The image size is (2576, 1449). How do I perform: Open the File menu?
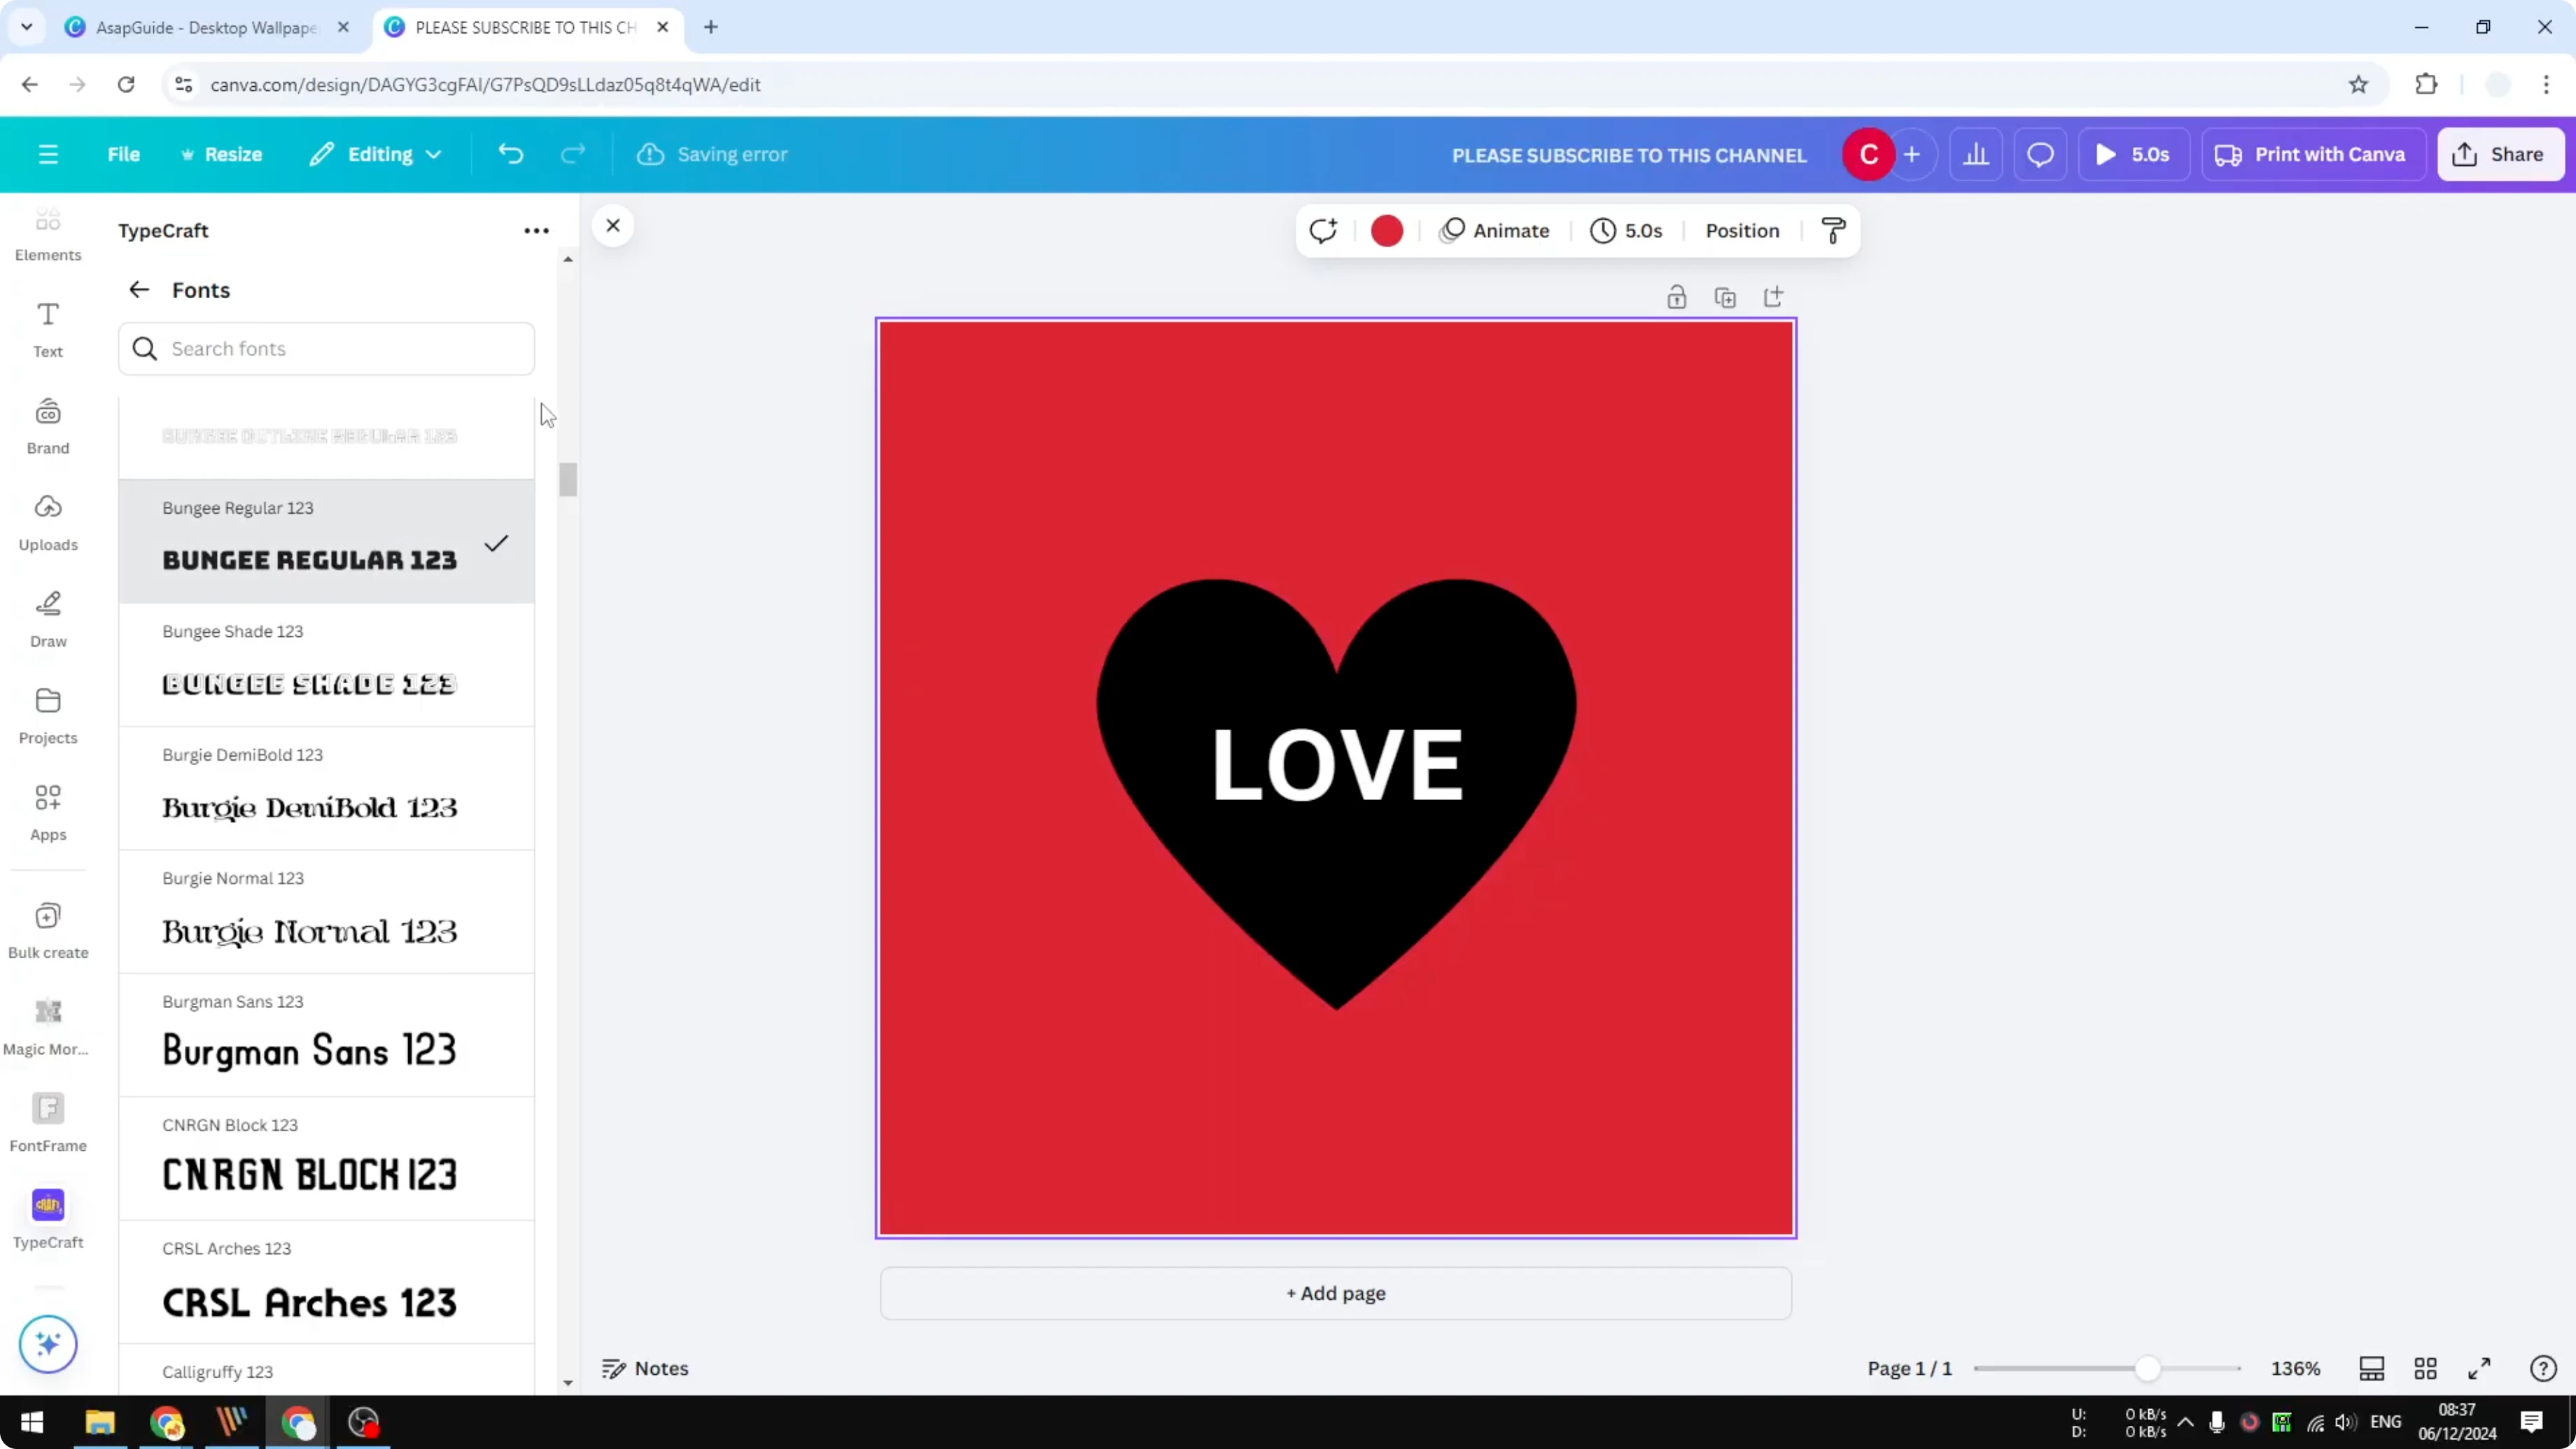coord(124,154)
